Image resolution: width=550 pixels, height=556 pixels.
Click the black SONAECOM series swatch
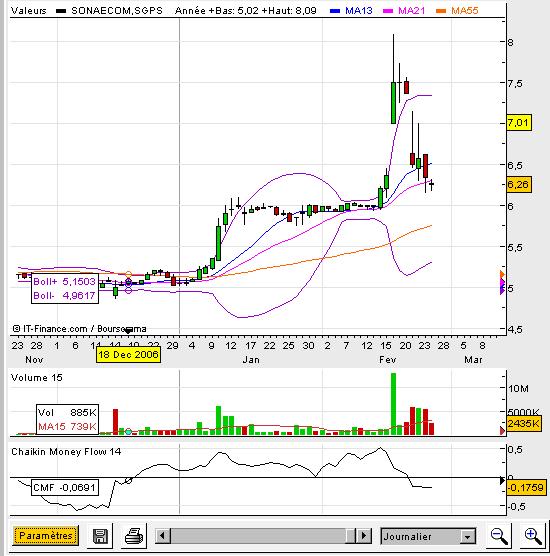coord(61,11)
